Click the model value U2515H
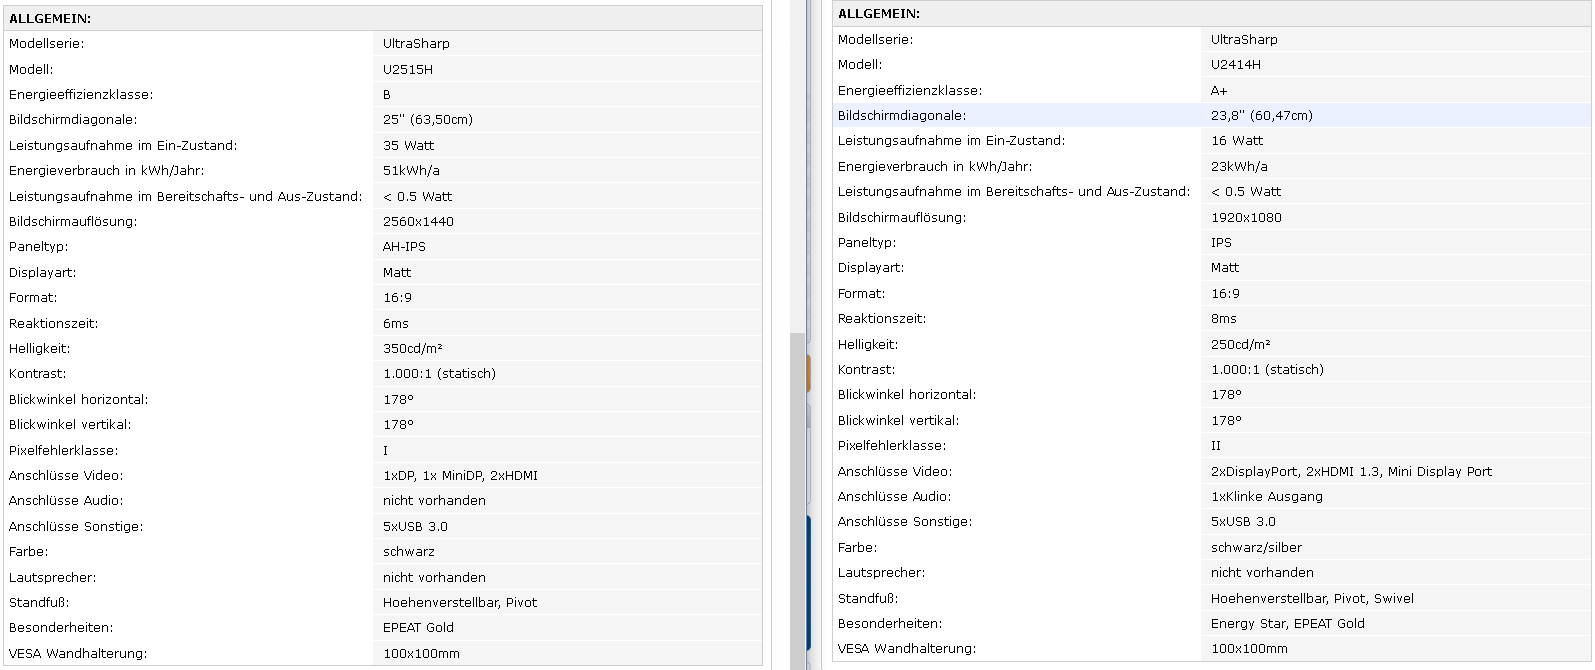This screenshot has height=670, width=1595. click(x=408, y=69)
